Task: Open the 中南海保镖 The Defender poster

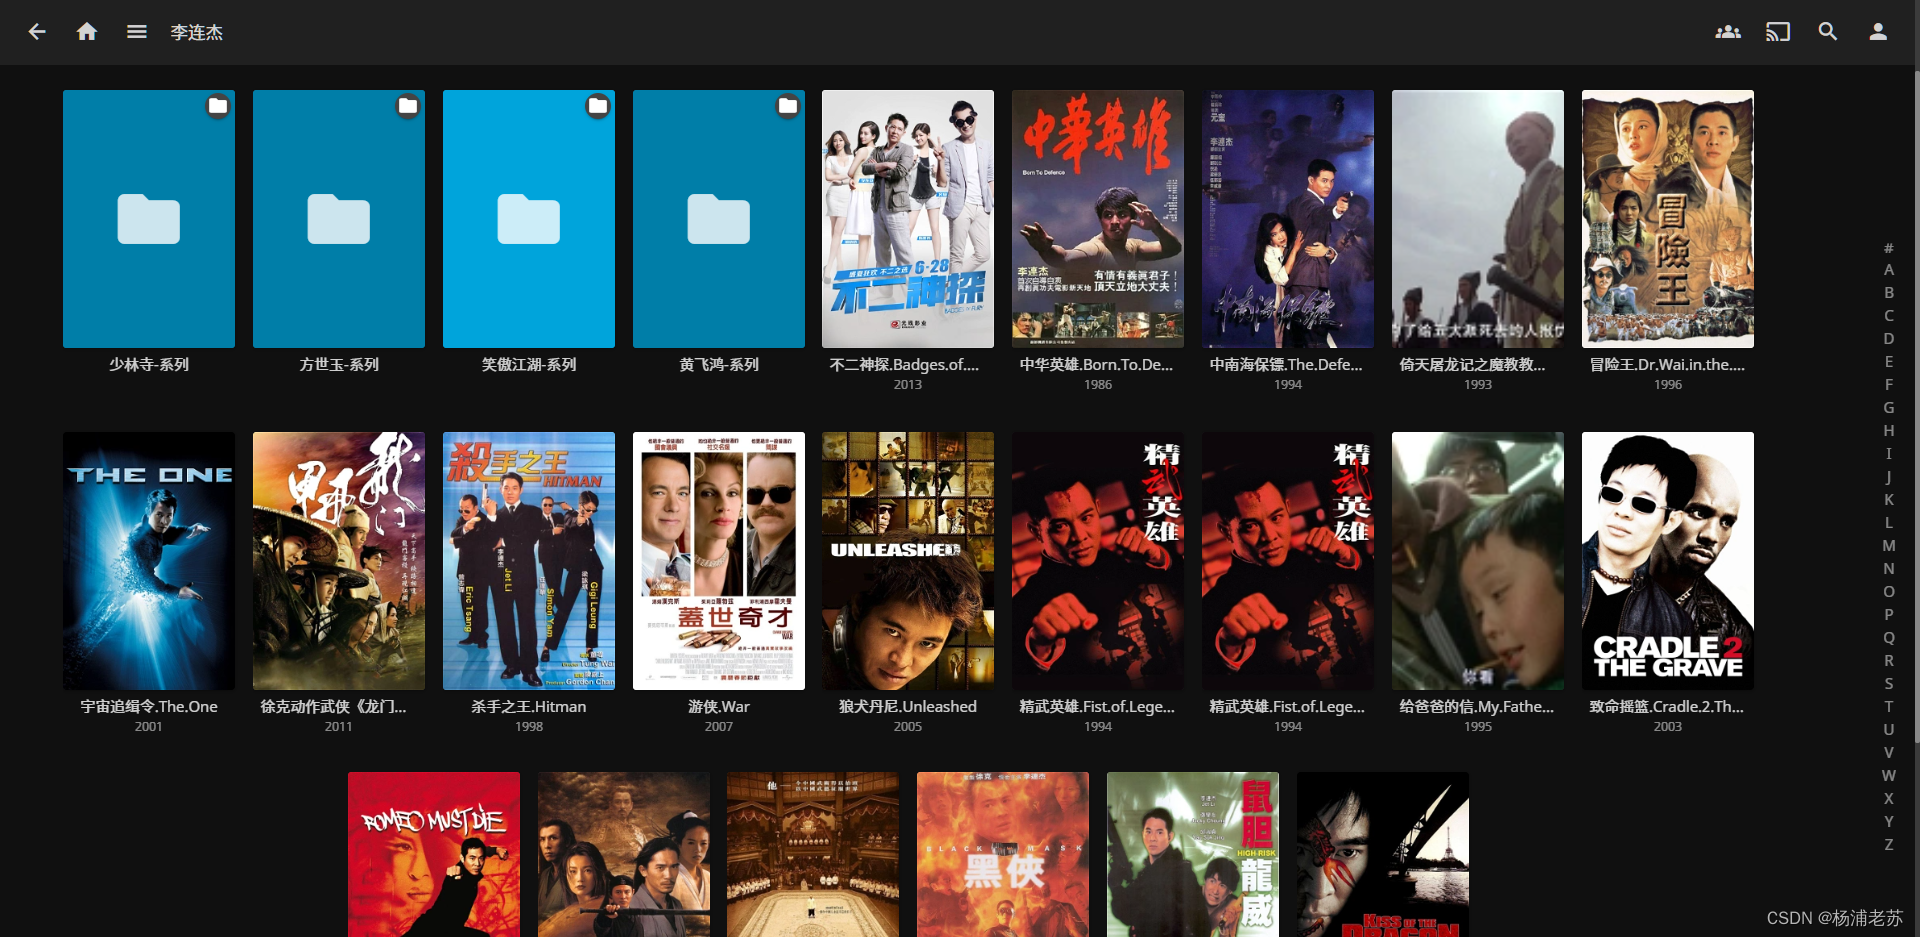Action: coord(1288,219)
